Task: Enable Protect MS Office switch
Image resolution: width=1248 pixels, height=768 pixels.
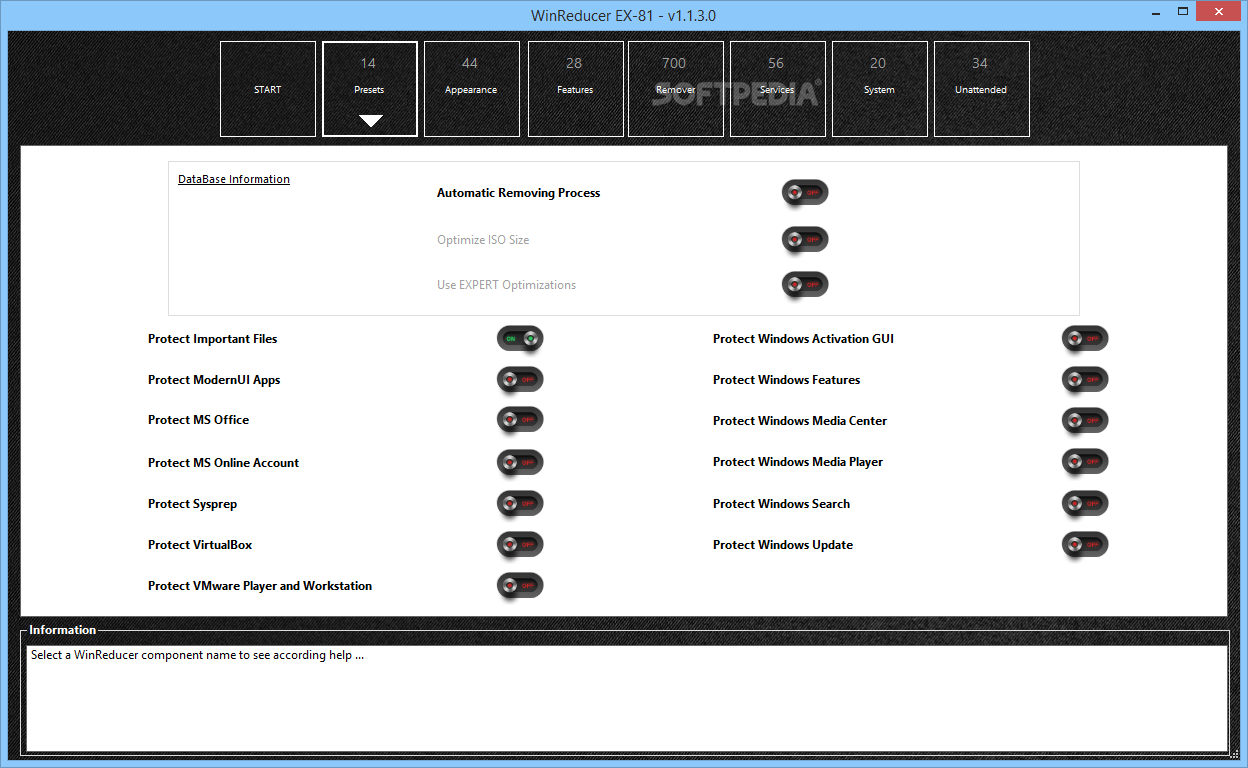Action: 520,420
